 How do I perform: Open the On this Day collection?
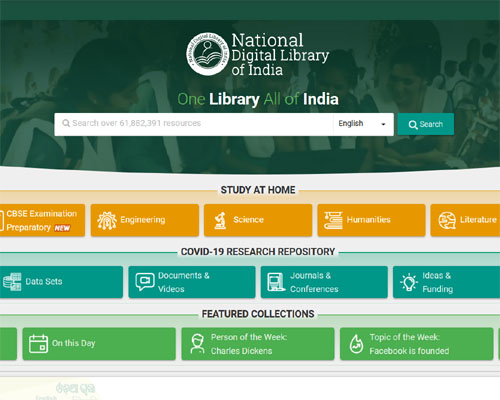(99, 344)
